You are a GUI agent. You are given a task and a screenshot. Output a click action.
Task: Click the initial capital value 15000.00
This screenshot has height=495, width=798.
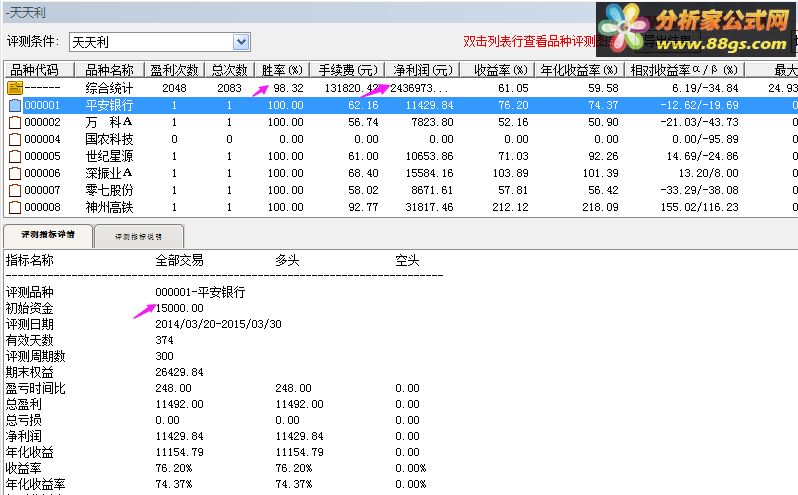[180, 308]
